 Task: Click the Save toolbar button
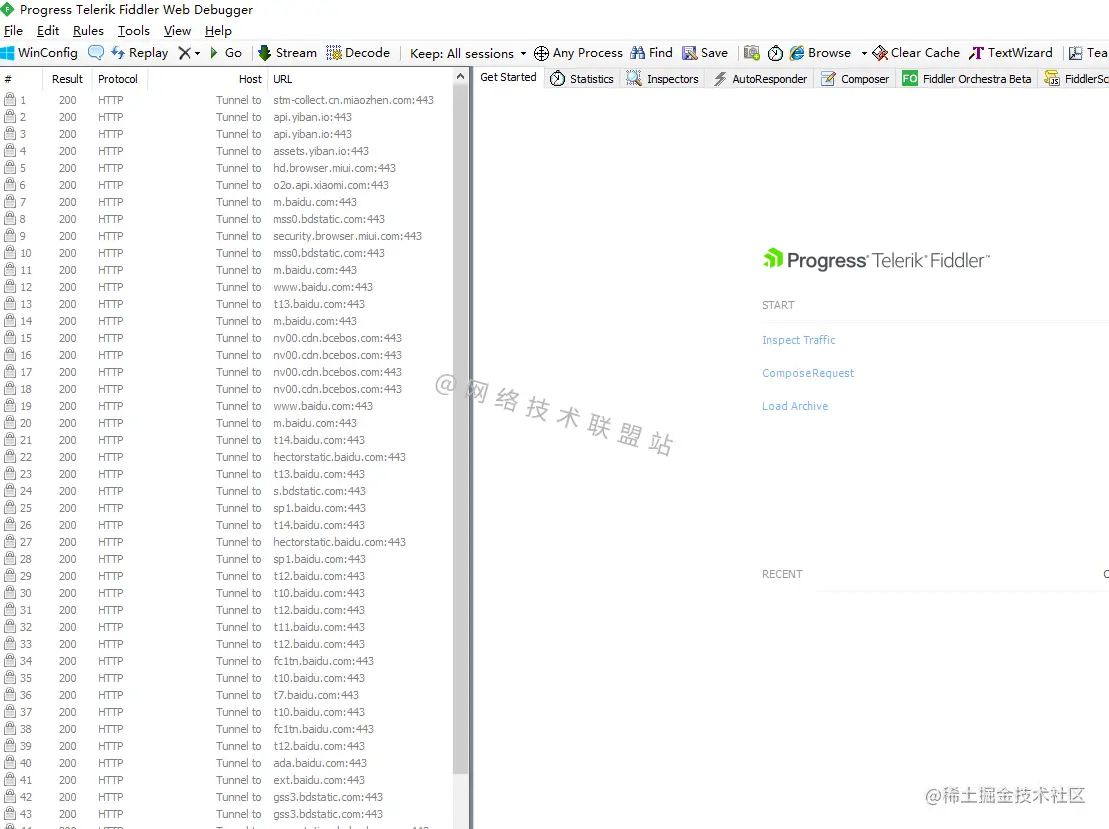705,53
